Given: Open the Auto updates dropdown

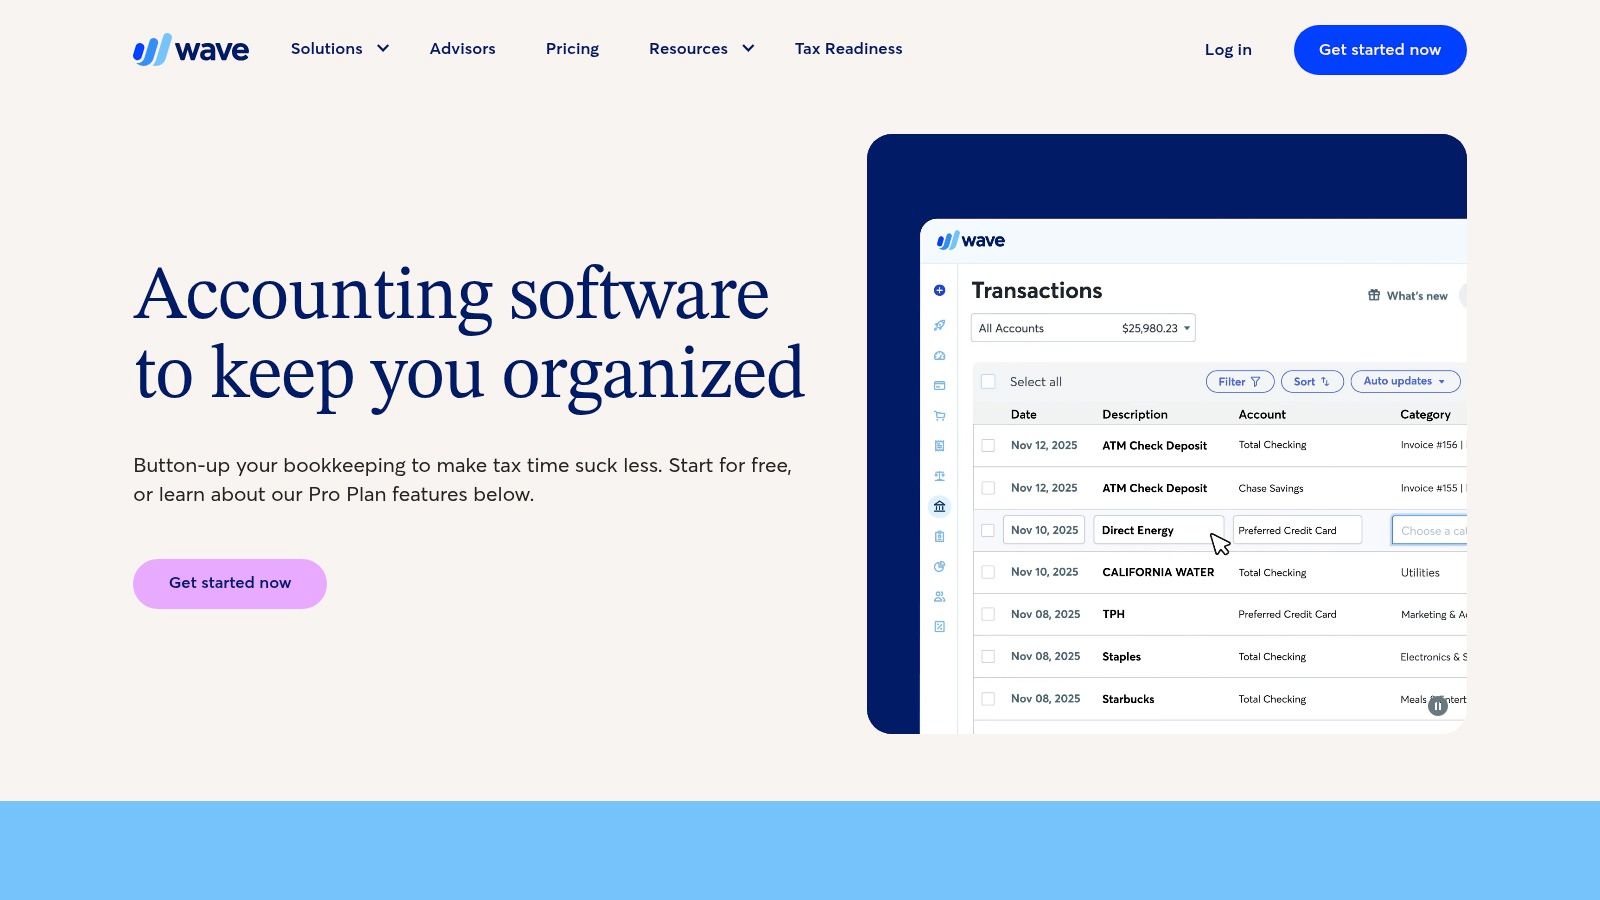Looking at the screenshot, I should click(x=1405, y=381).
